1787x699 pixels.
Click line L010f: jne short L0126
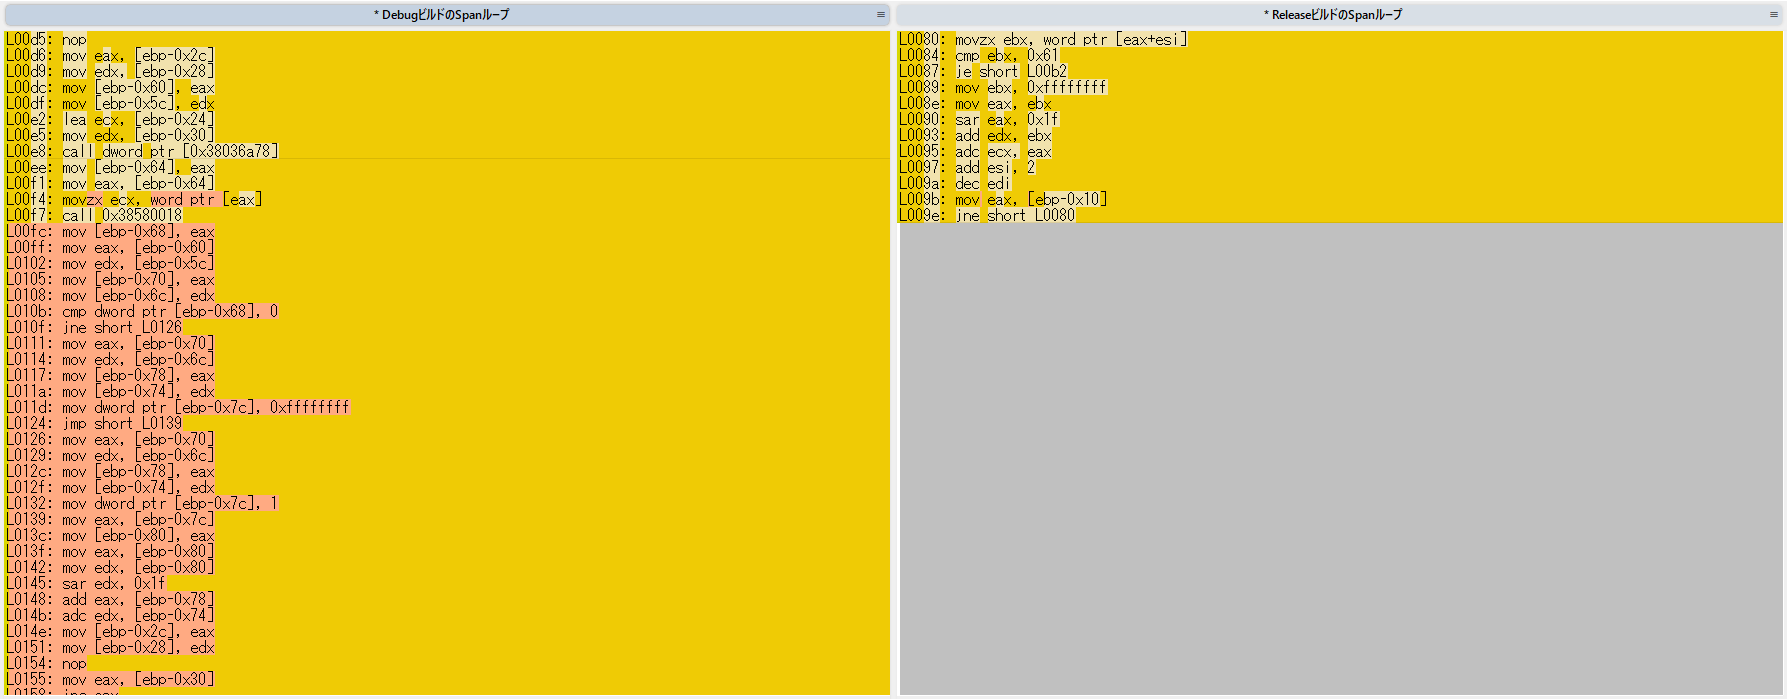[x=94, y=328]
